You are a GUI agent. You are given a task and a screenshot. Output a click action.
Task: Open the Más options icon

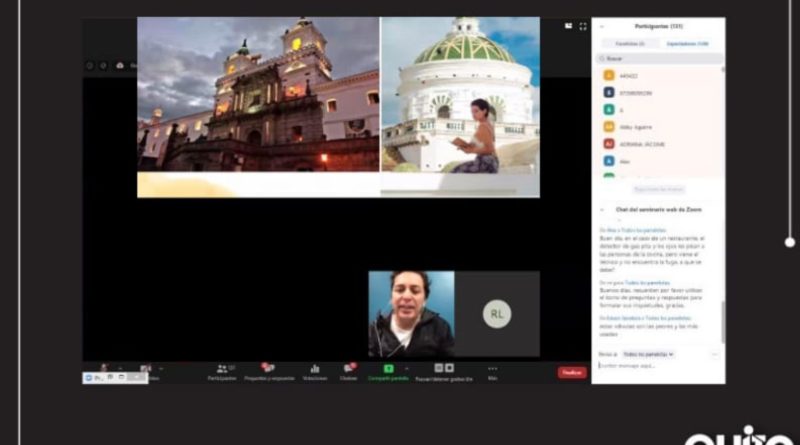click(x=492, y=369)
